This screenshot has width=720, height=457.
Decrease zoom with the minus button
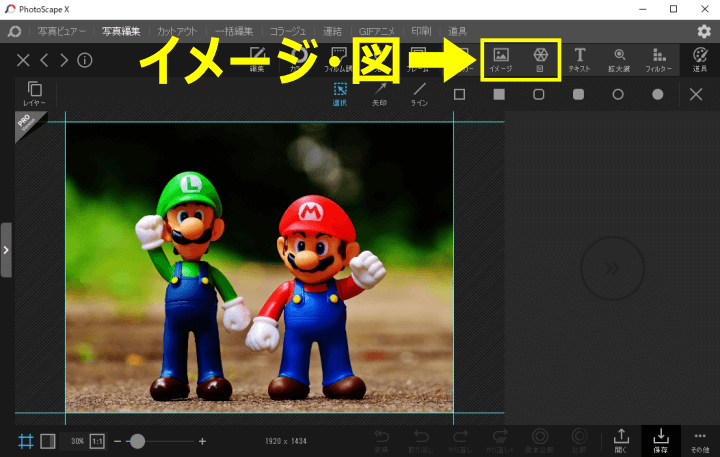(117, 441)
